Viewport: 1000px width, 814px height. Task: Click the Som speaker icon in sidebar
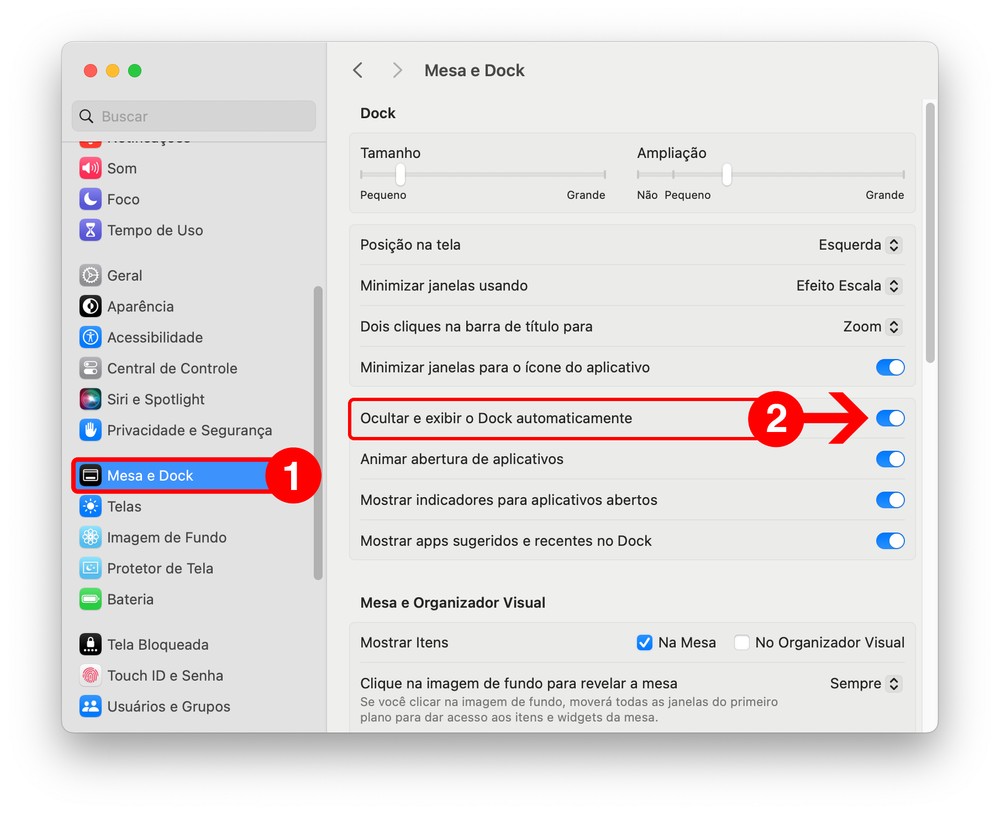(x=90, y=168)
